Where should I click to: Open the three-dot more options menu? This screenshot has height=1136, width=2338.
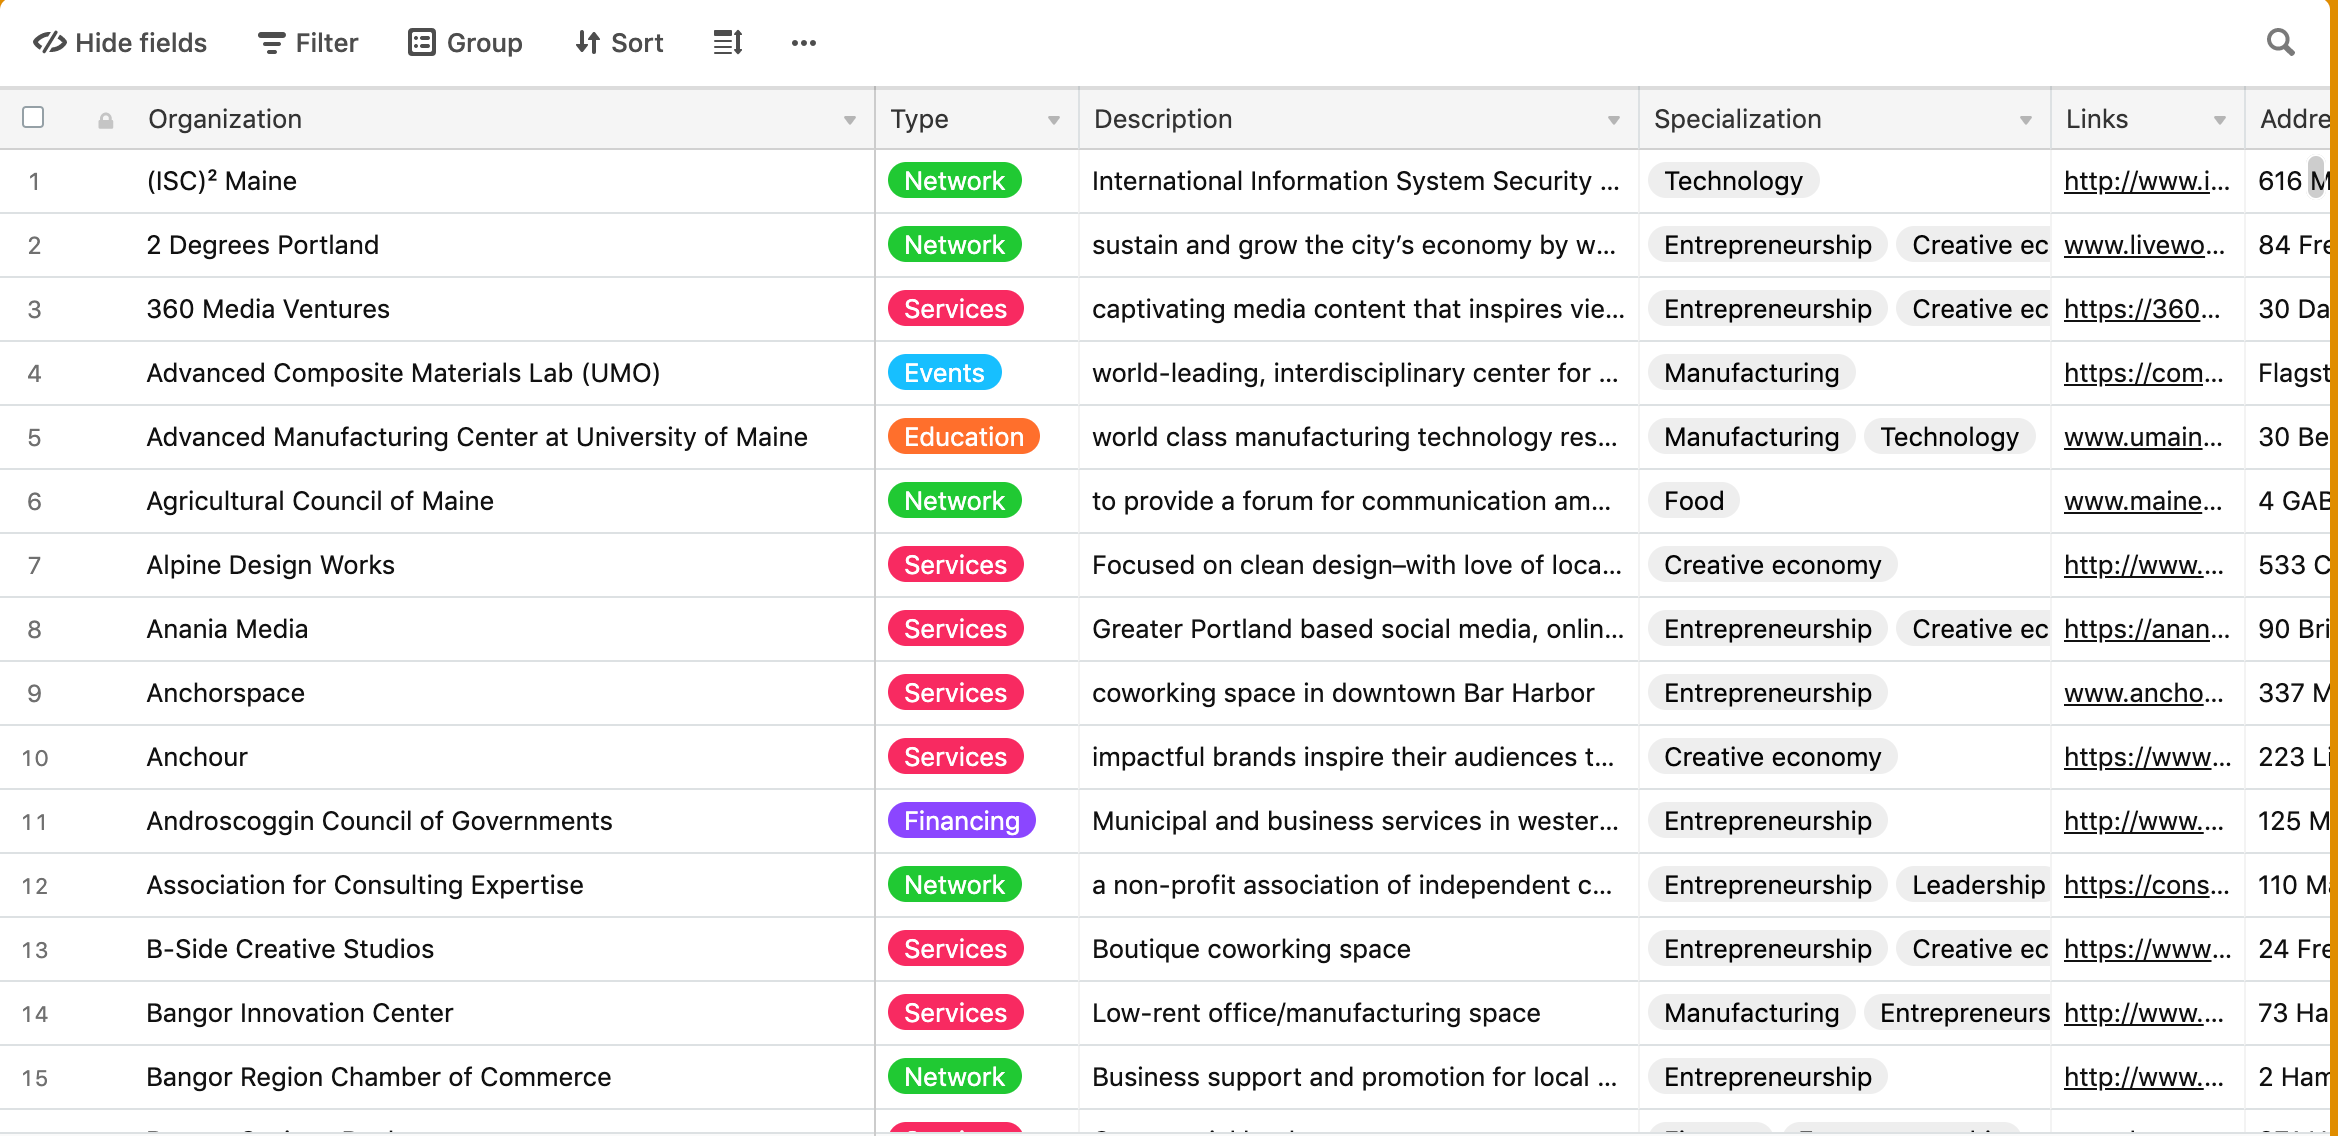pos(804,43)
